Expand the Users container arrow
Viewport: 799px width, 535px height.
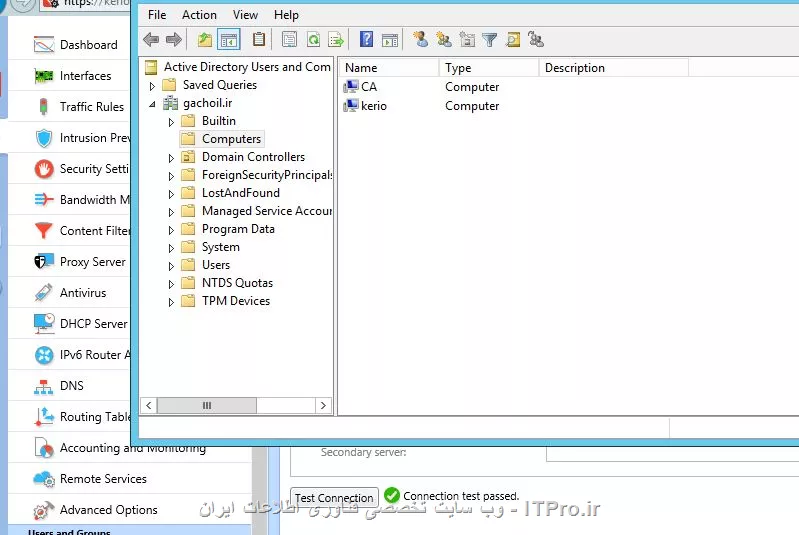coord(171,266)
